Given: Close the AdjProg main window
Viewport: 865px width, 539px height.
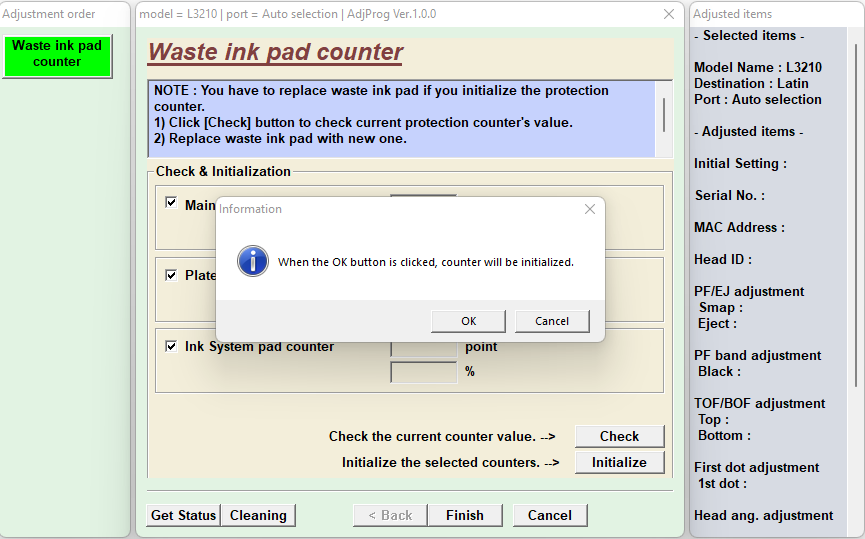Looking at the screenshot, I should click(668, 14).
